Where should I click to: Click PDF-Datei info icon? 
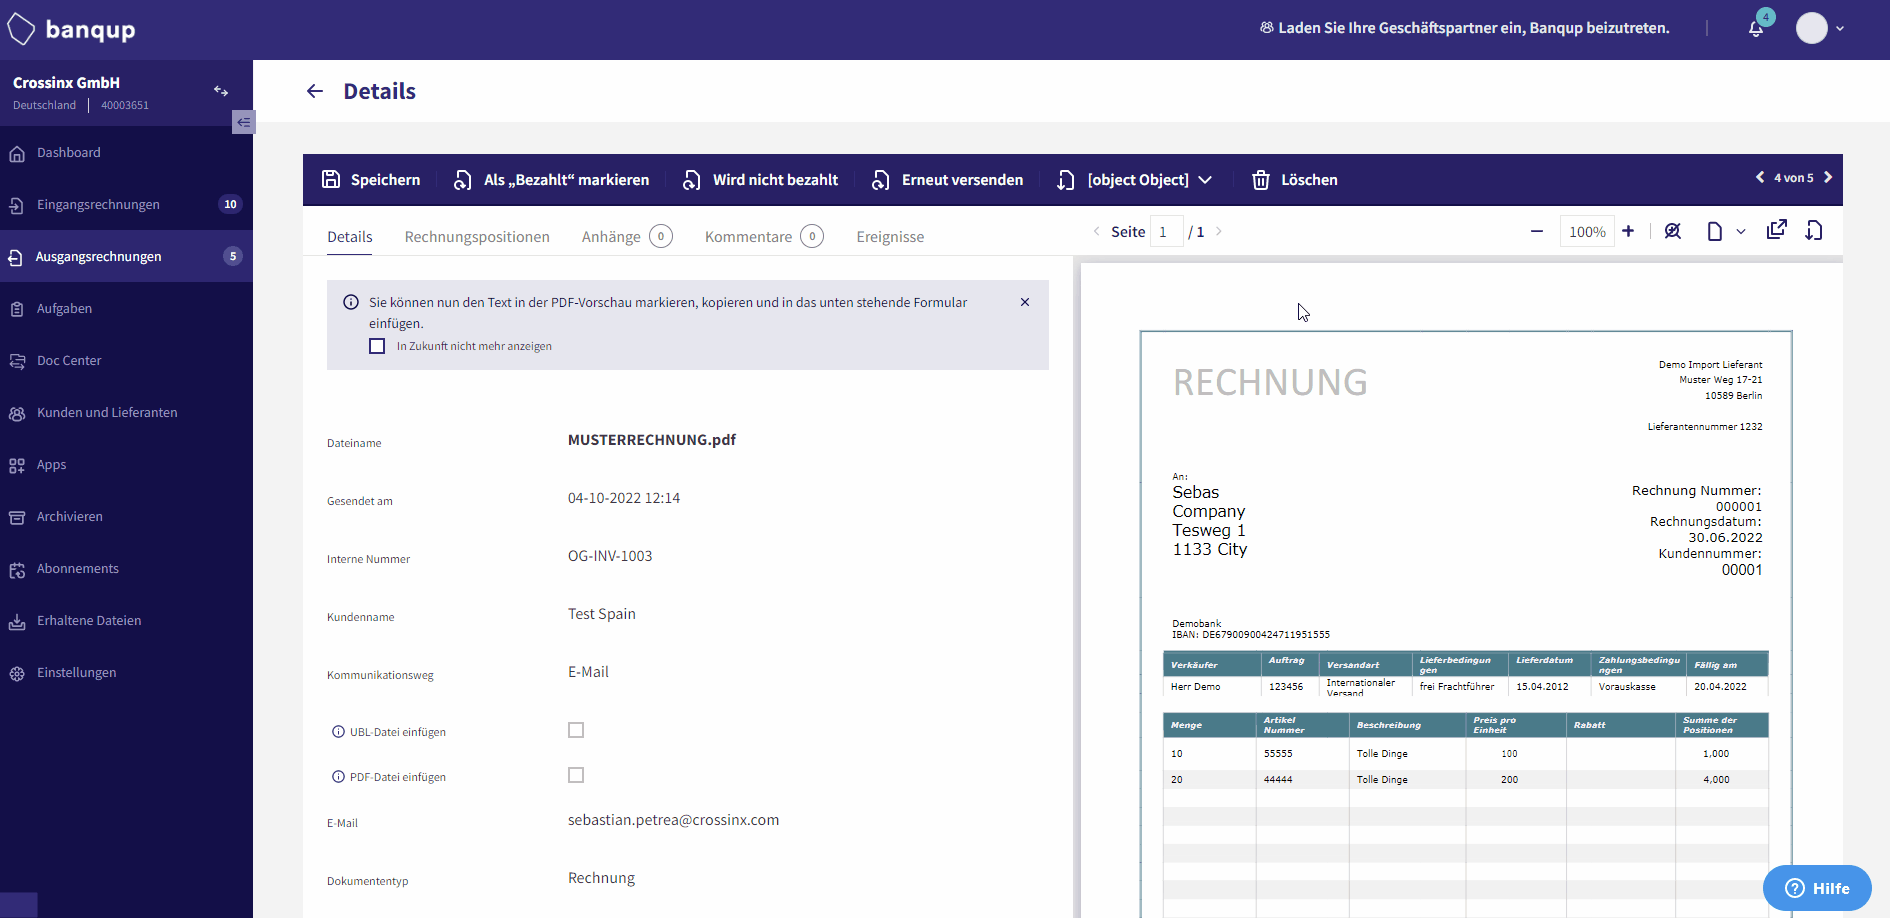tap(338, 777)
